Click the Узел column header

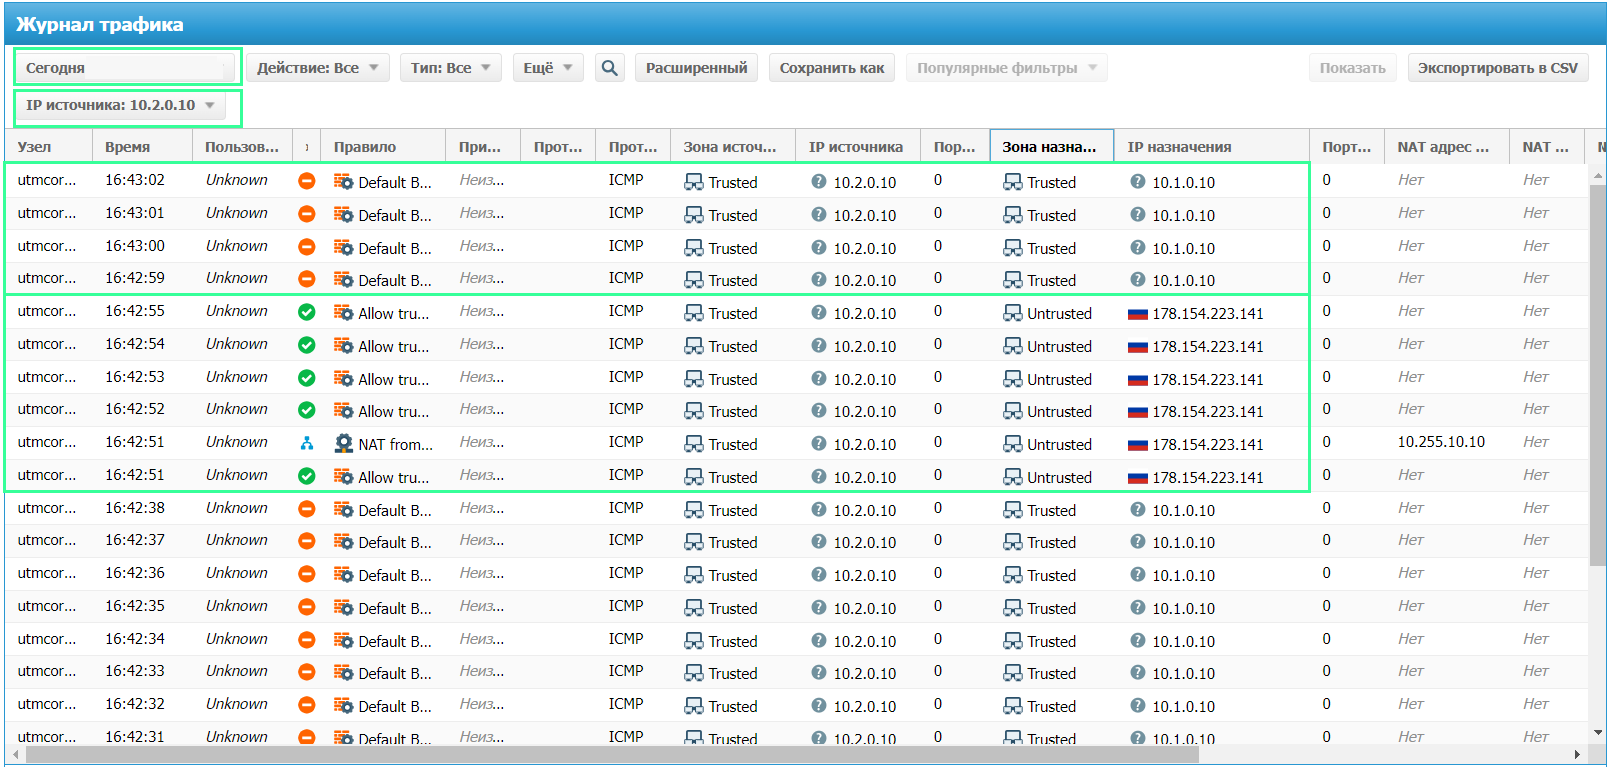(48, 146)
